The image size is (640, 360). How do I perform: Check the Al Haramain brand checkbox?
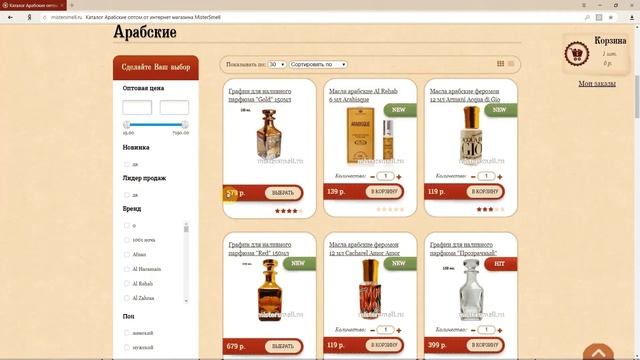coord(127,269)
